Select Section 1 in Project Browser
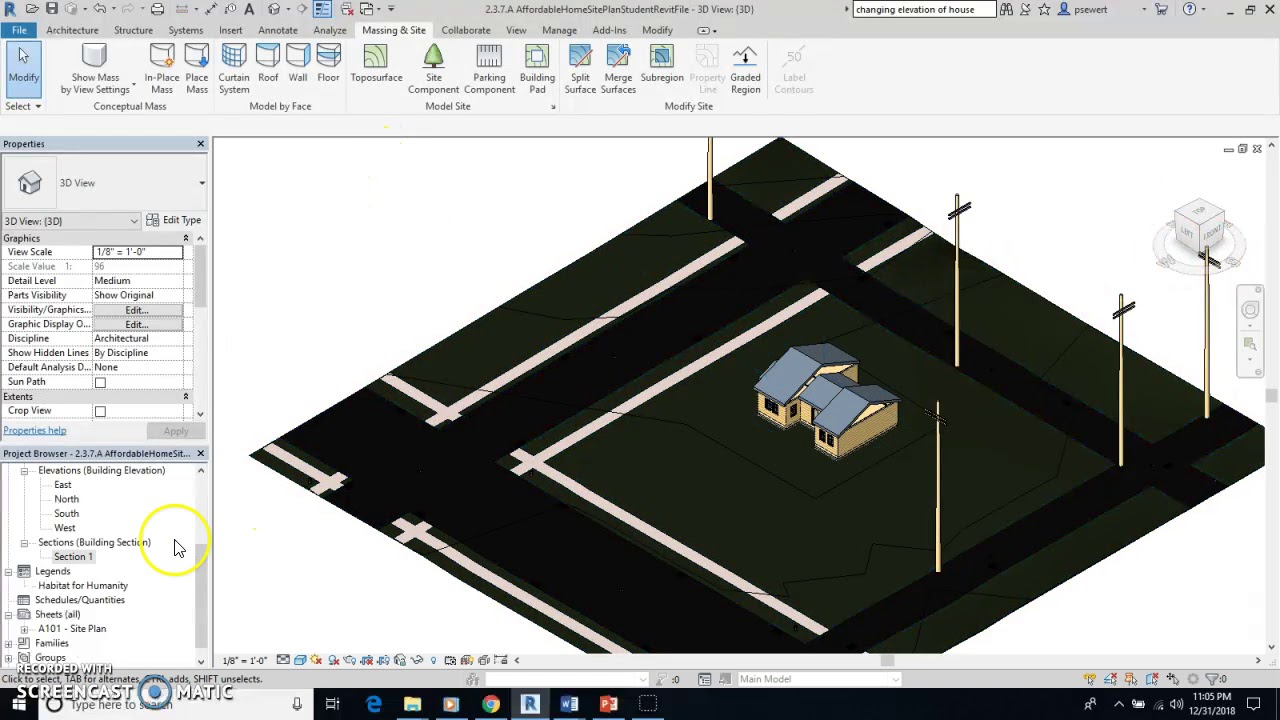1280x720 pixels. (73, 557)
